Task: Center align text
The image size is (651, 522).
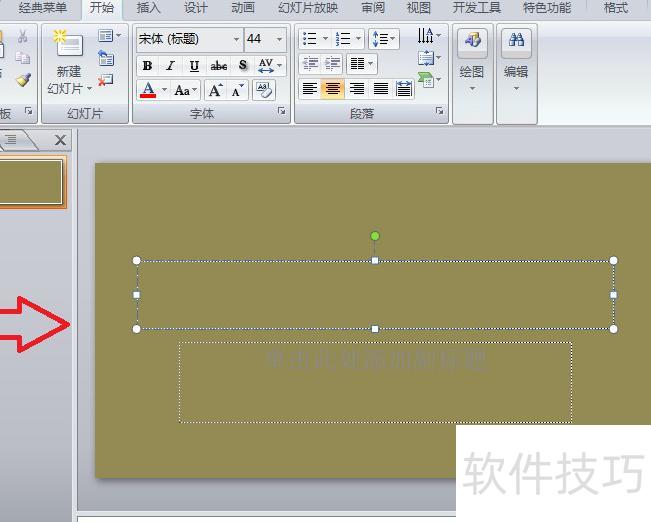Action: click(333, 88)
